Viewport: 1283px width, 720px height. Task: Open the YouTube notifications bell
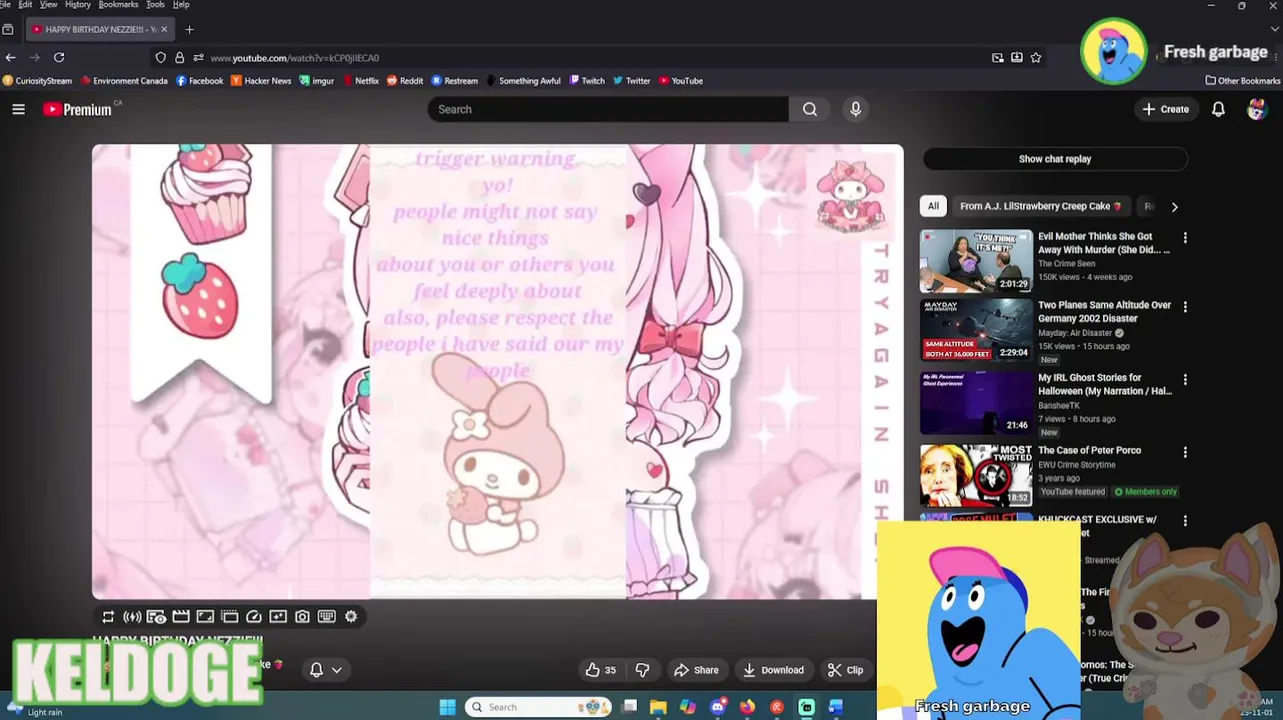pos(1218,109)
